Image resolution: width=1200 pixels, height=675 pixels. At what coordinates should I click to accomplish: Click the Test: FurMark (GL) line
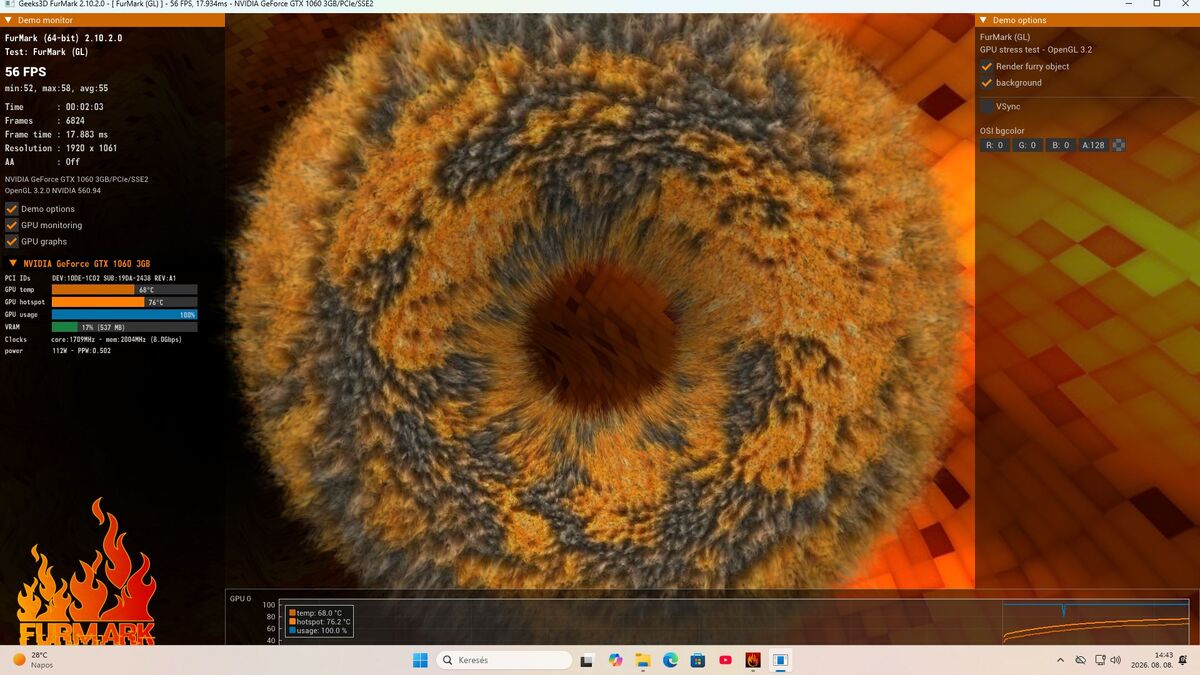[x=48, y=51]
